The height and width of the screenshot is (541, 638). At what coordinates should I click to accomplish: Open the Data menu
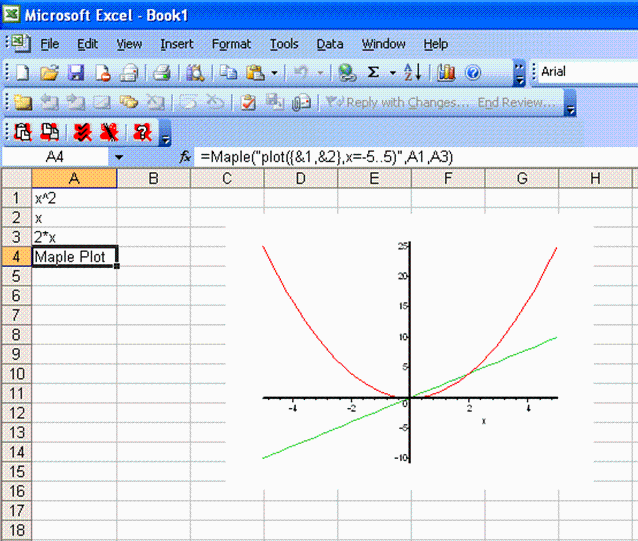click(x=330, y=44)
